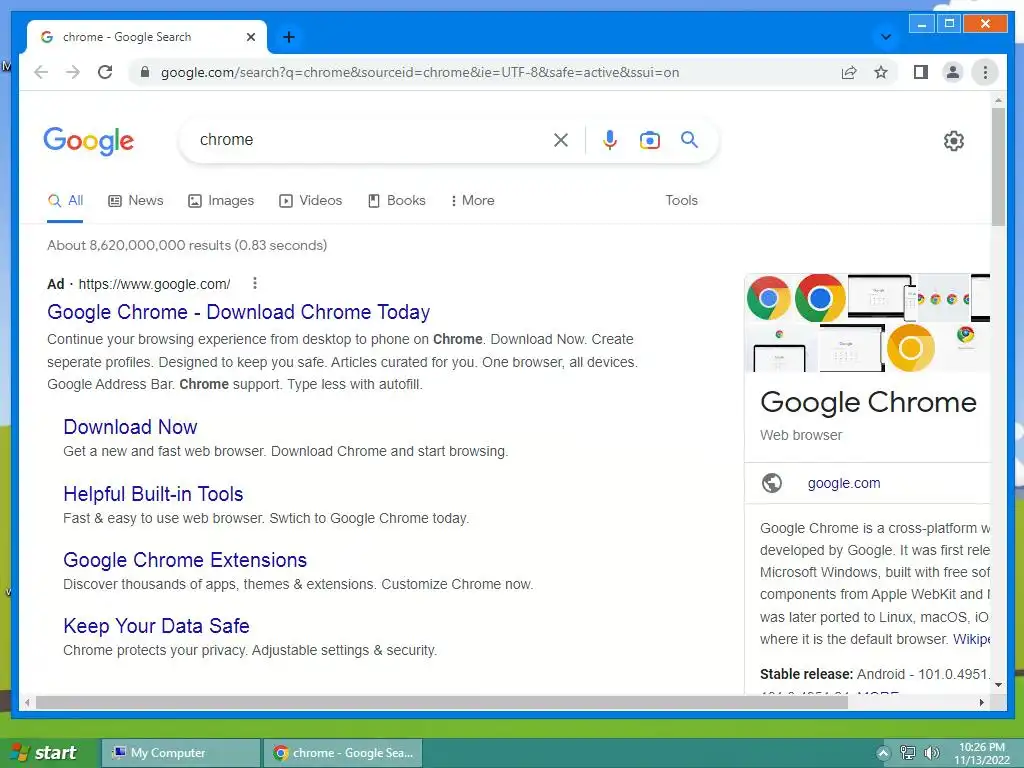Search by image using the camera icon
The height and width of the screenshot is (768, 1024).
[x=650, y=140]
